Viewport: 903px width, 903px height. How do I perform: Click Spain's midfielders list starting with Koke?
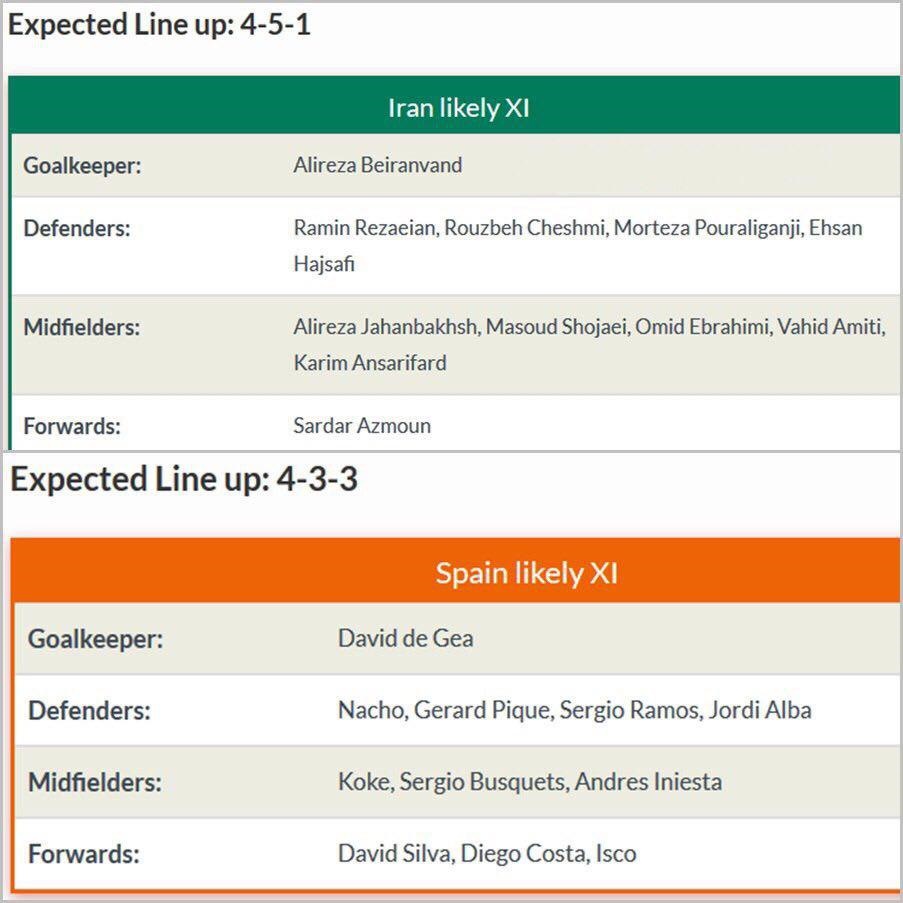coord(529,782)
